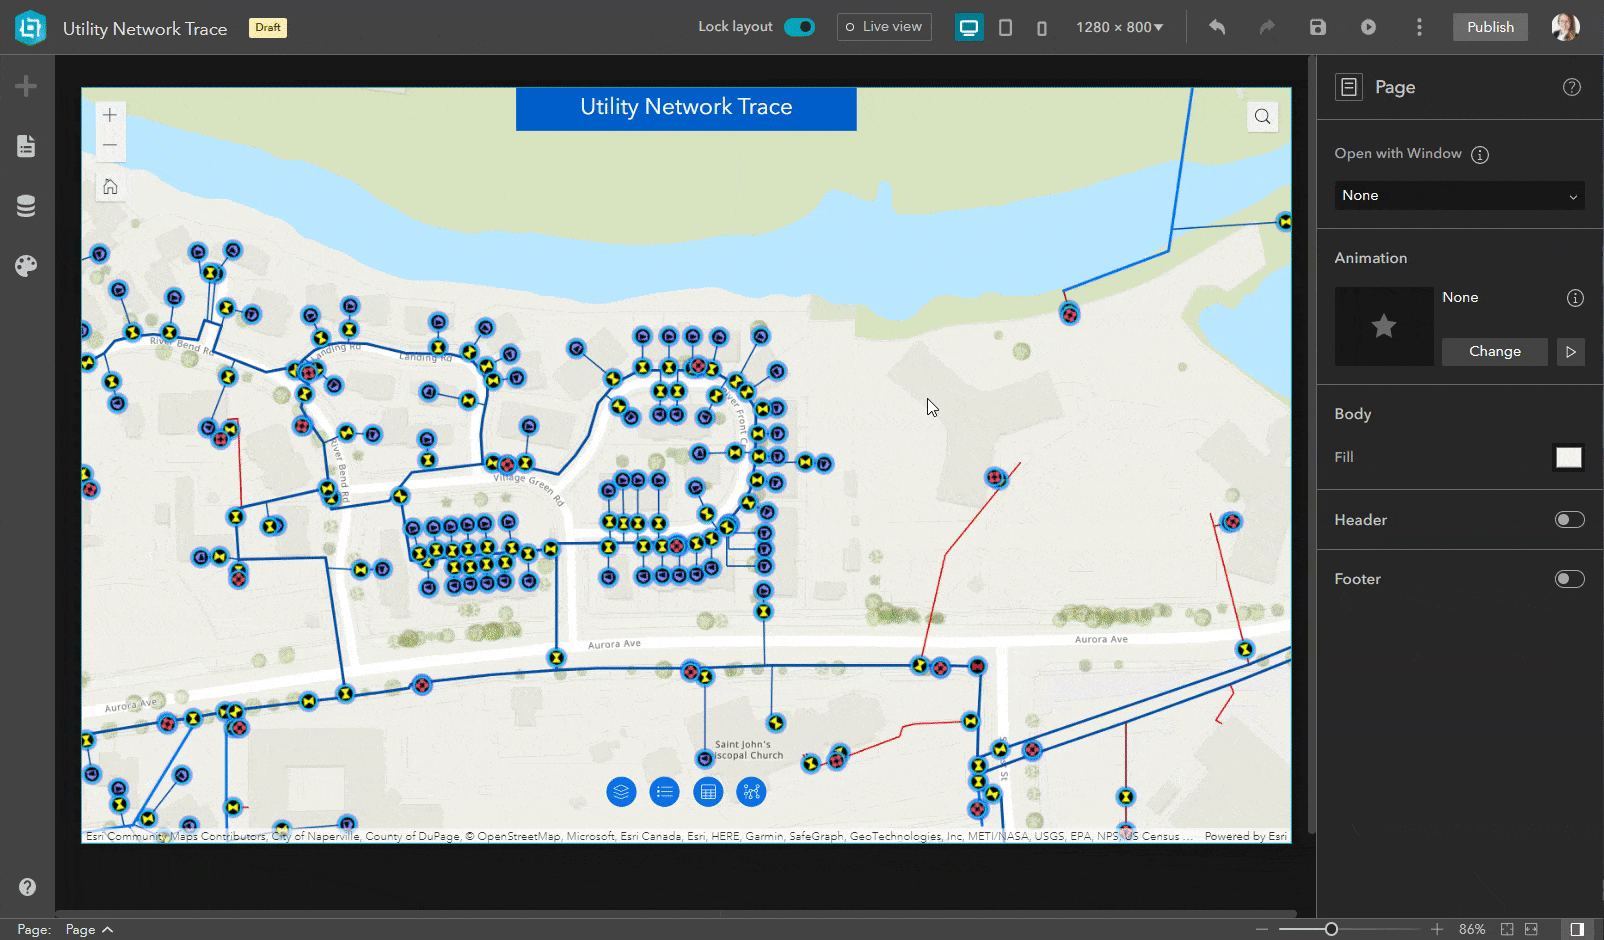Expand the Page selector at bottom
The width and height of the screenshot is (1604, 940).
89,929
